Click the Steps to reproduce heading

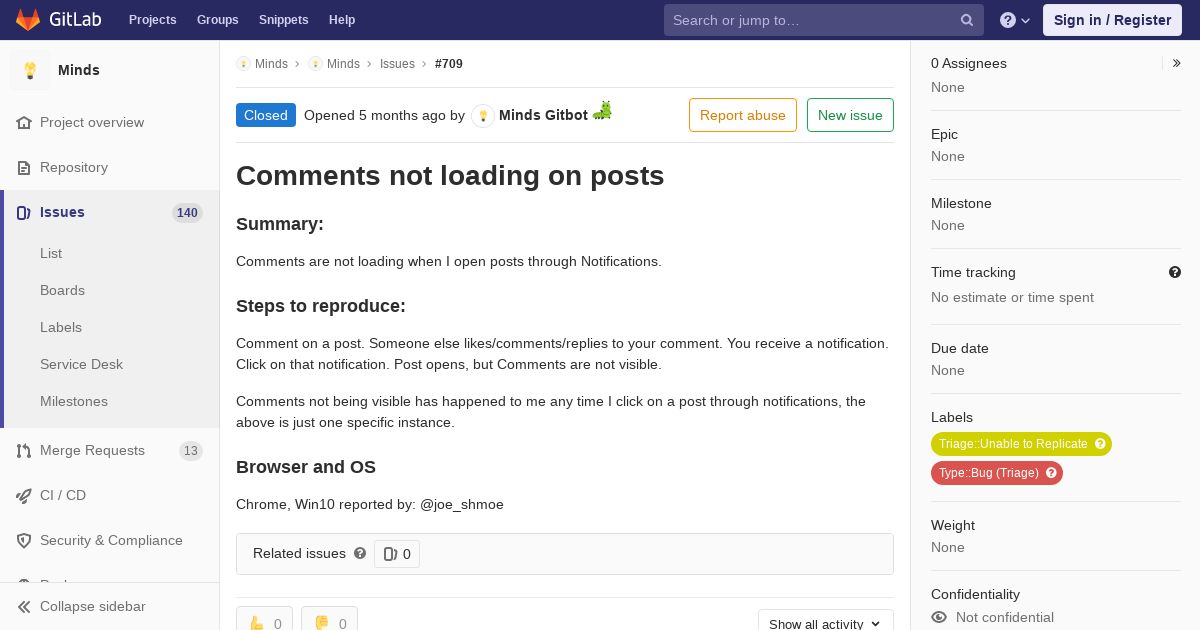coord(321,306)
